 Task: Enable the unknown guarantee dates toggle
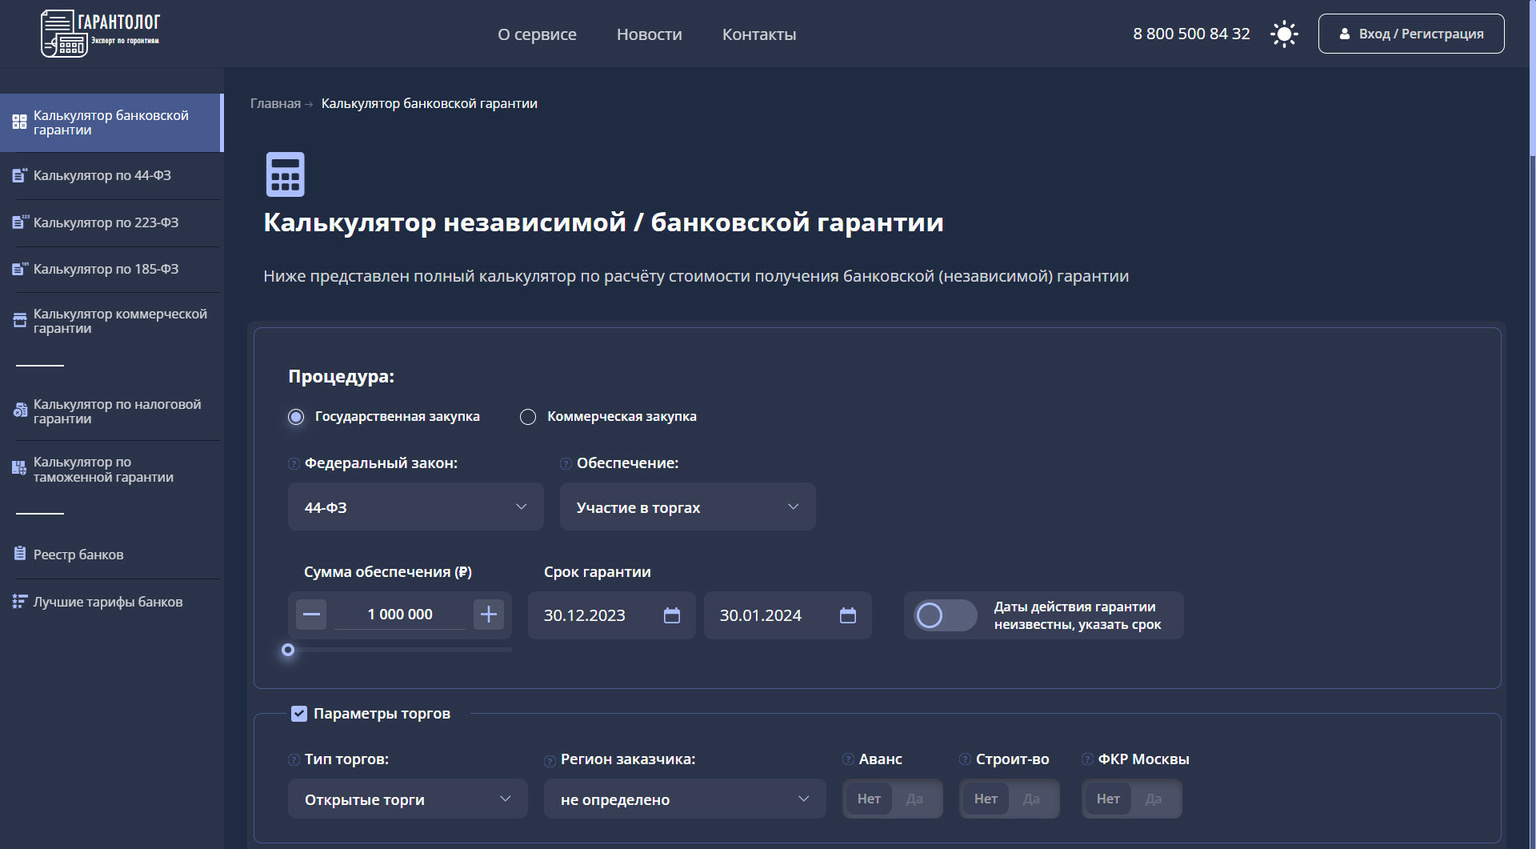[945, 615]
